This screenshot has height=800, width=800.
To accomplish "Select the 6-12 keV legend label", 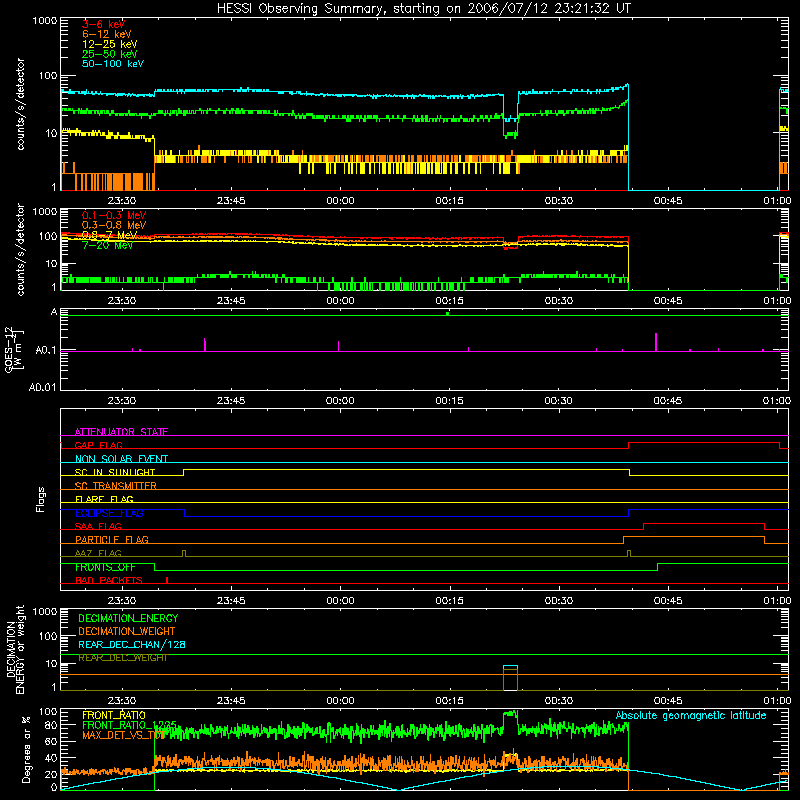I will pyautogui.click(x=107, y=34).
